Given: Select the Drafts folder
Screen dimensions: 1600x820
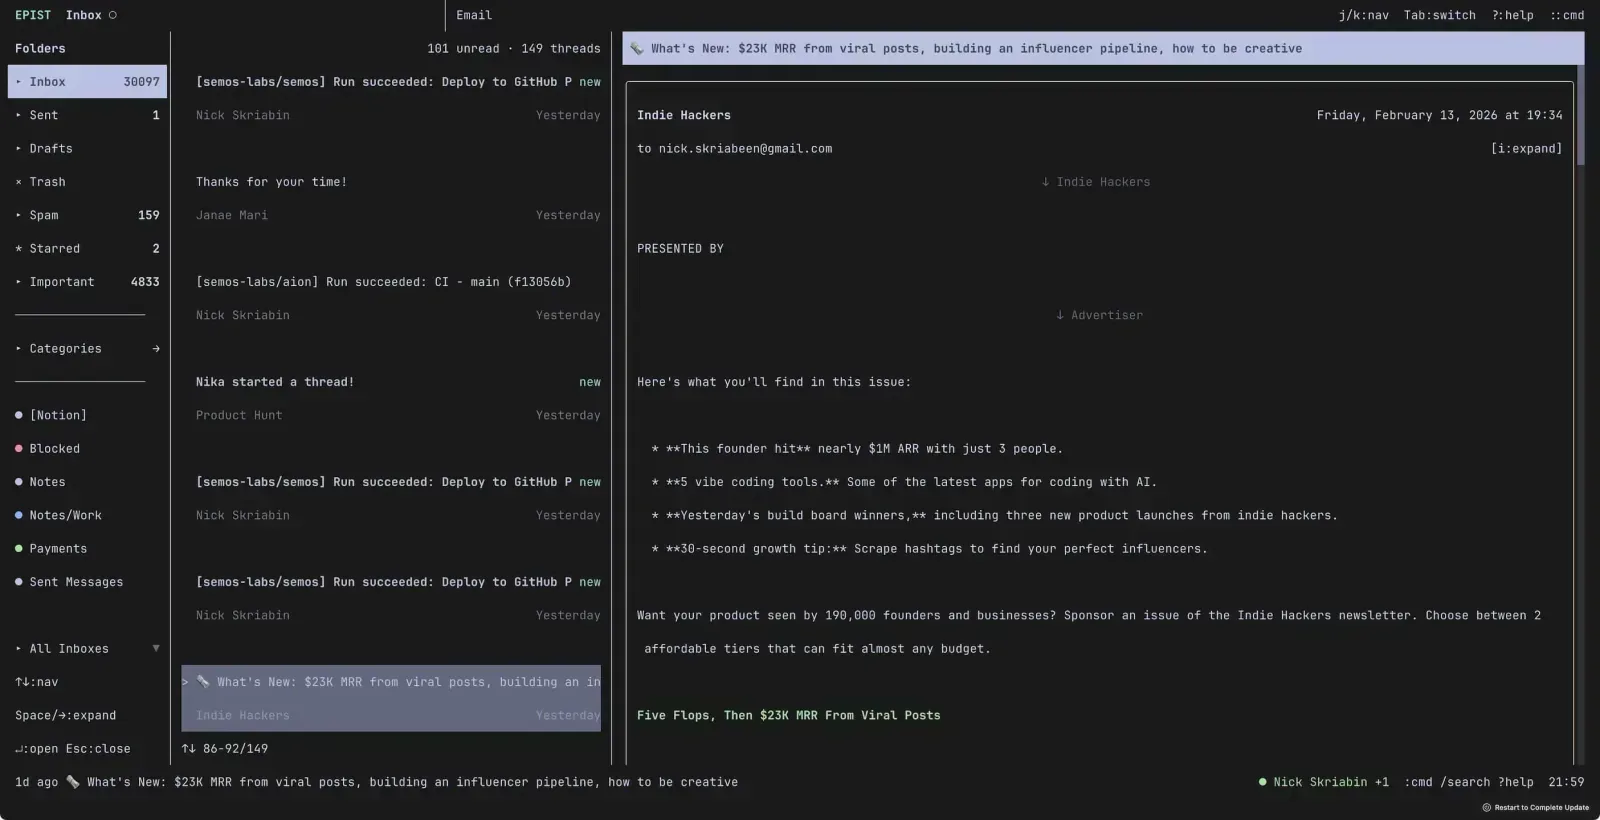Looking at the screenshot, I should (x=51, y=149).
